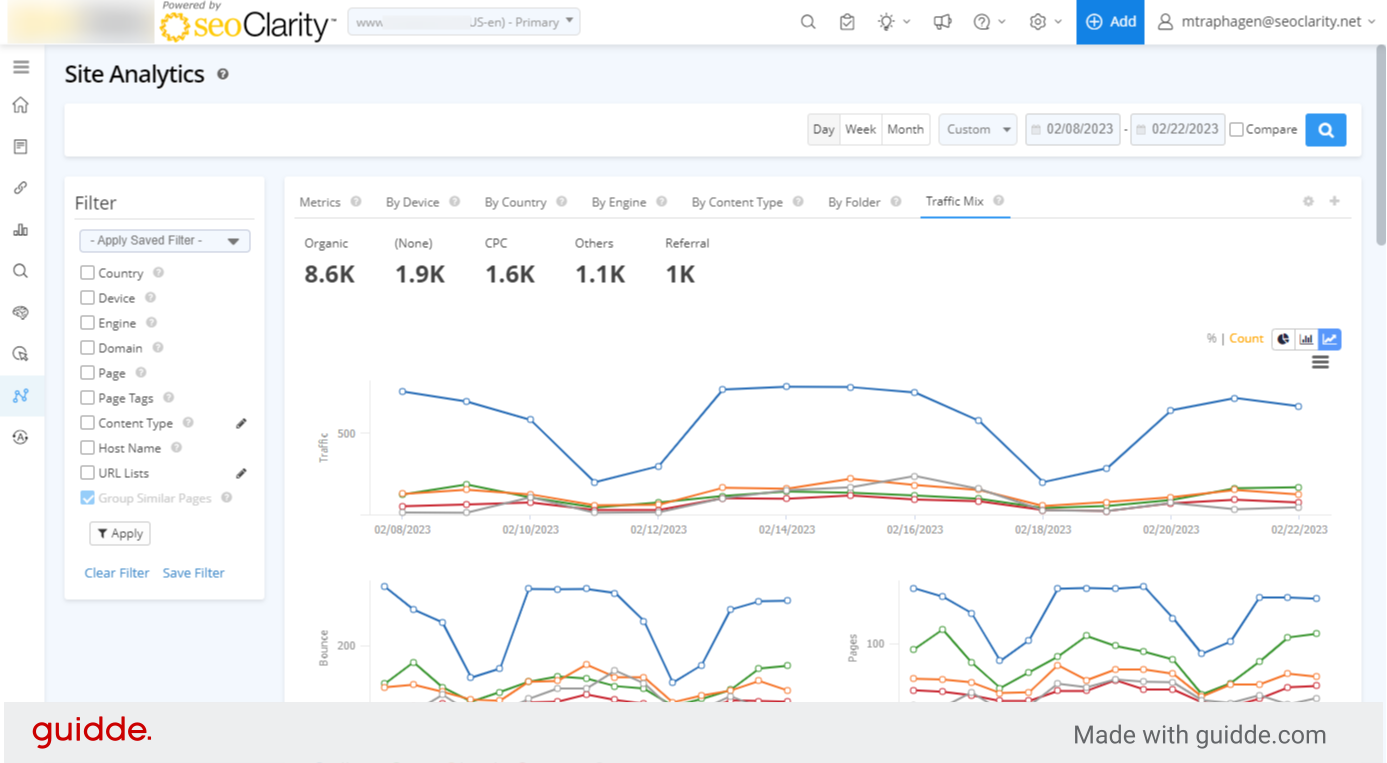This screenshot has height=763, width=1387.
Task: Click the lightbulb icon in header
Action: pyautogui.click(x=886, y=22)
